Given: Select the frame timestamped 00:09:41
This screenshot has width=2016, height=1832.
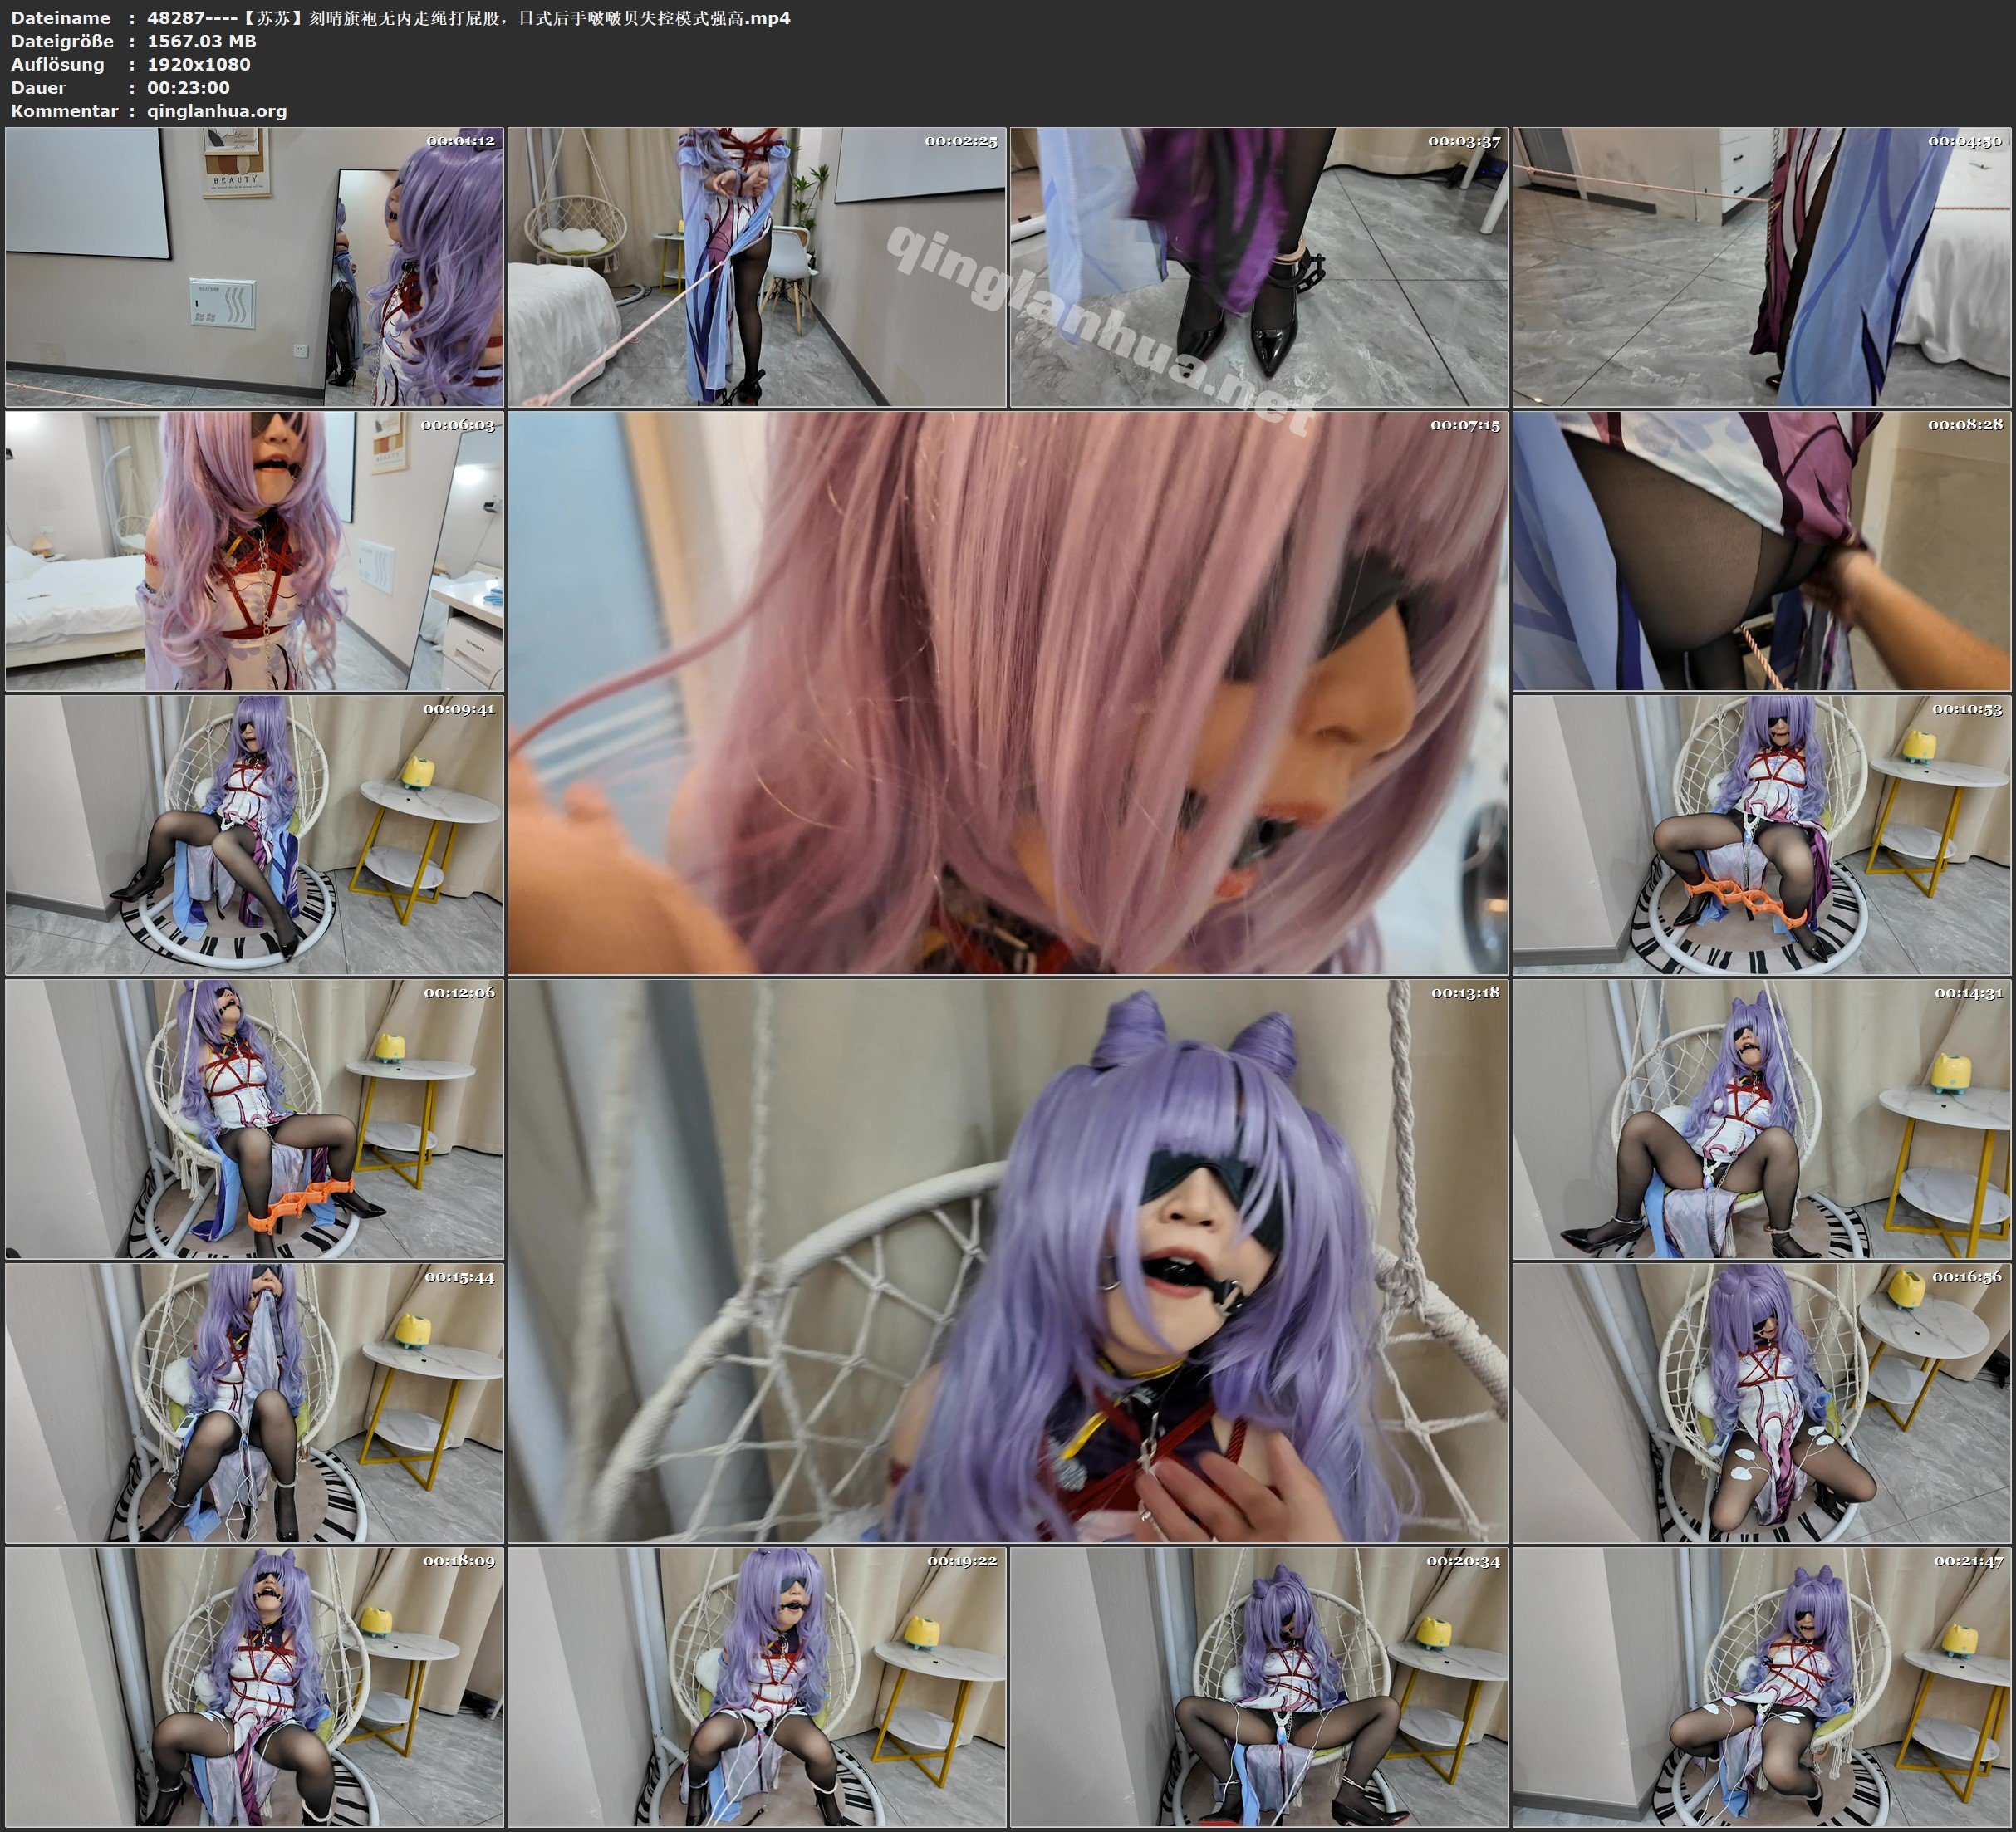Looking at the screenshot, I should click(x=254, y=835).
